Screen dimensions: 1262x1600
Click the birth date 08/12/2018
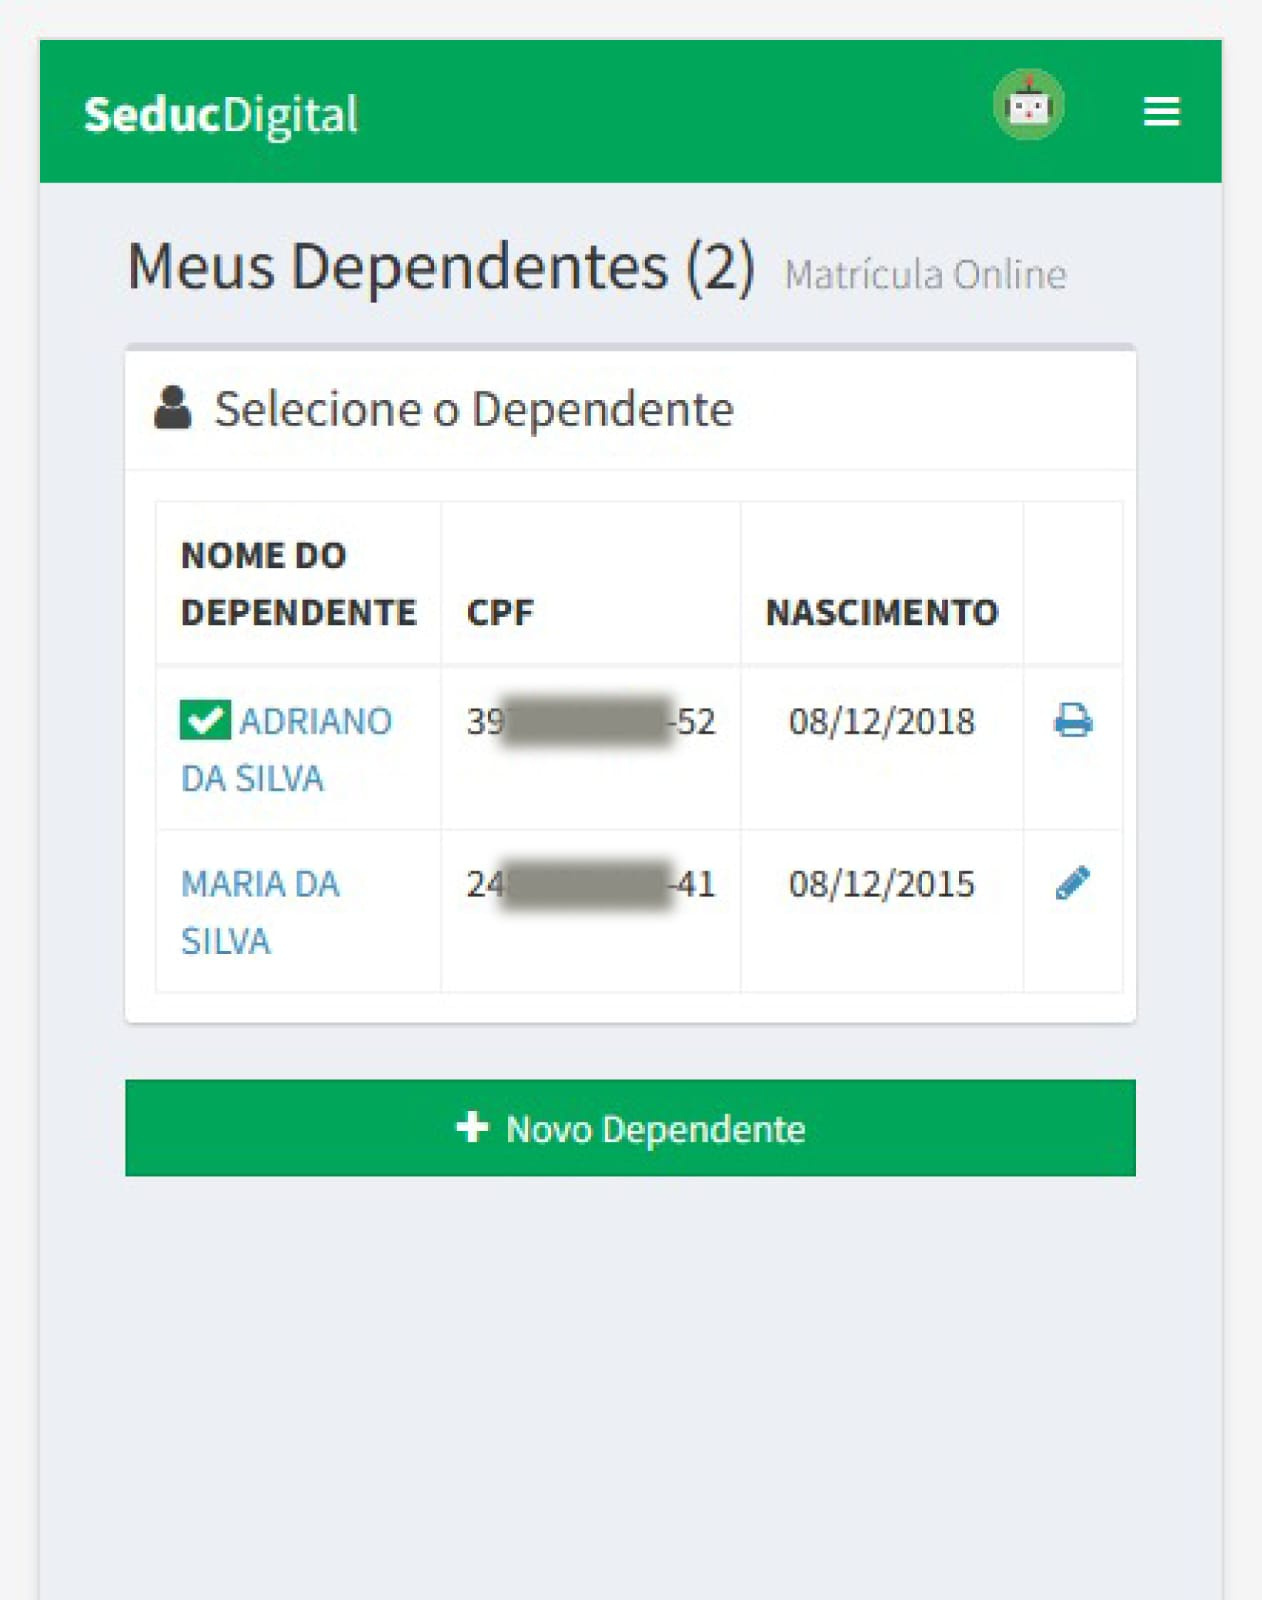coord(881,721)
